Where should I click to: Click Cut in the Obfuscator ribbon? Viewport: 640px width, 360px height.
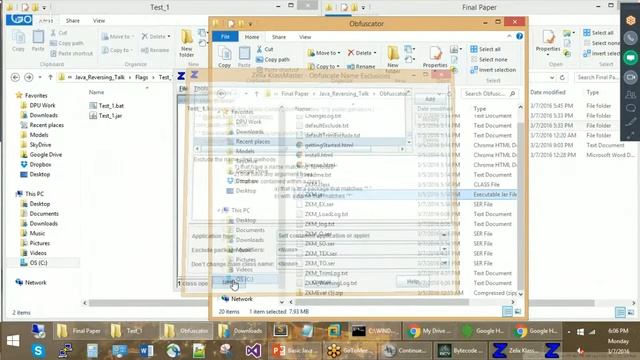click(264, 49)
